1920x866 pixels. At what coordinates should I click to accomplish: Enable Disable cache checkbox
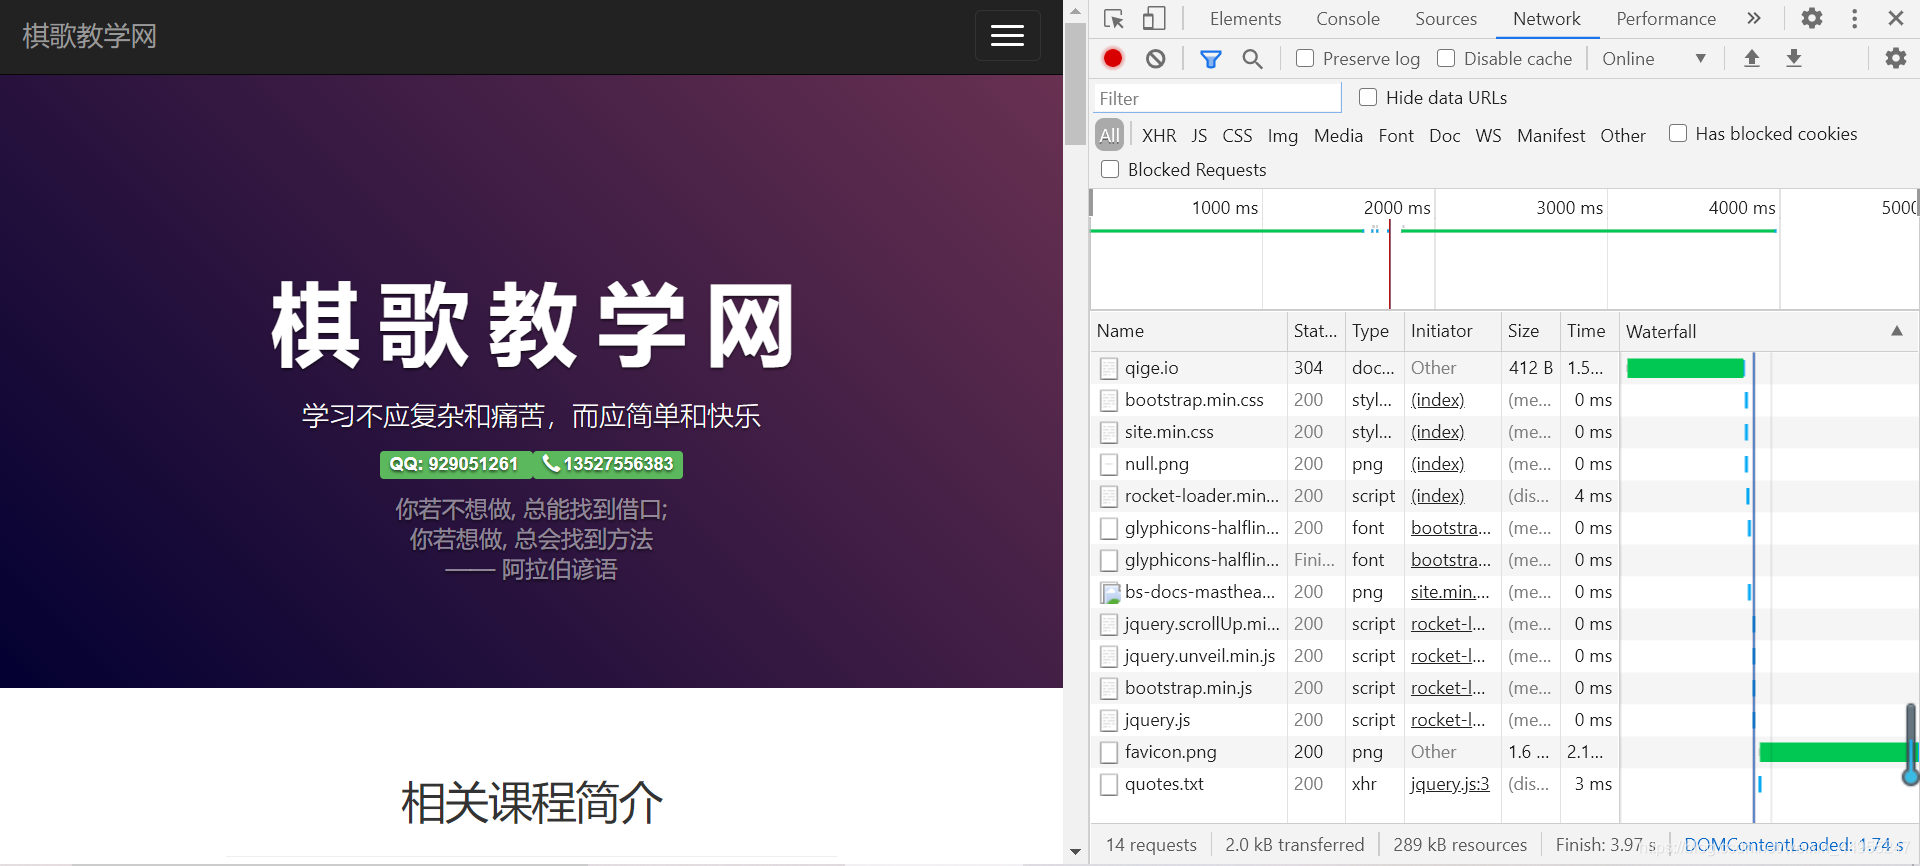pos(1446,58)
